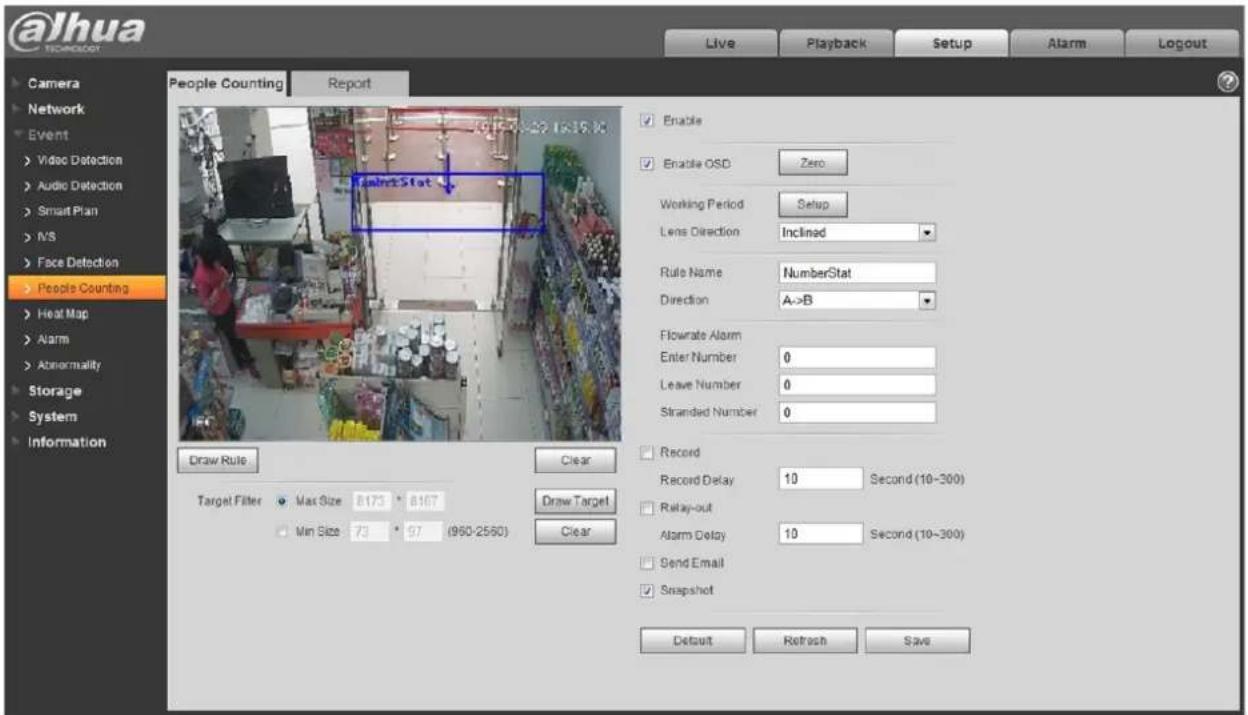1248x715 pixels.
Task: Click the Flowrate Alarm label
Action: coord(700,335)
